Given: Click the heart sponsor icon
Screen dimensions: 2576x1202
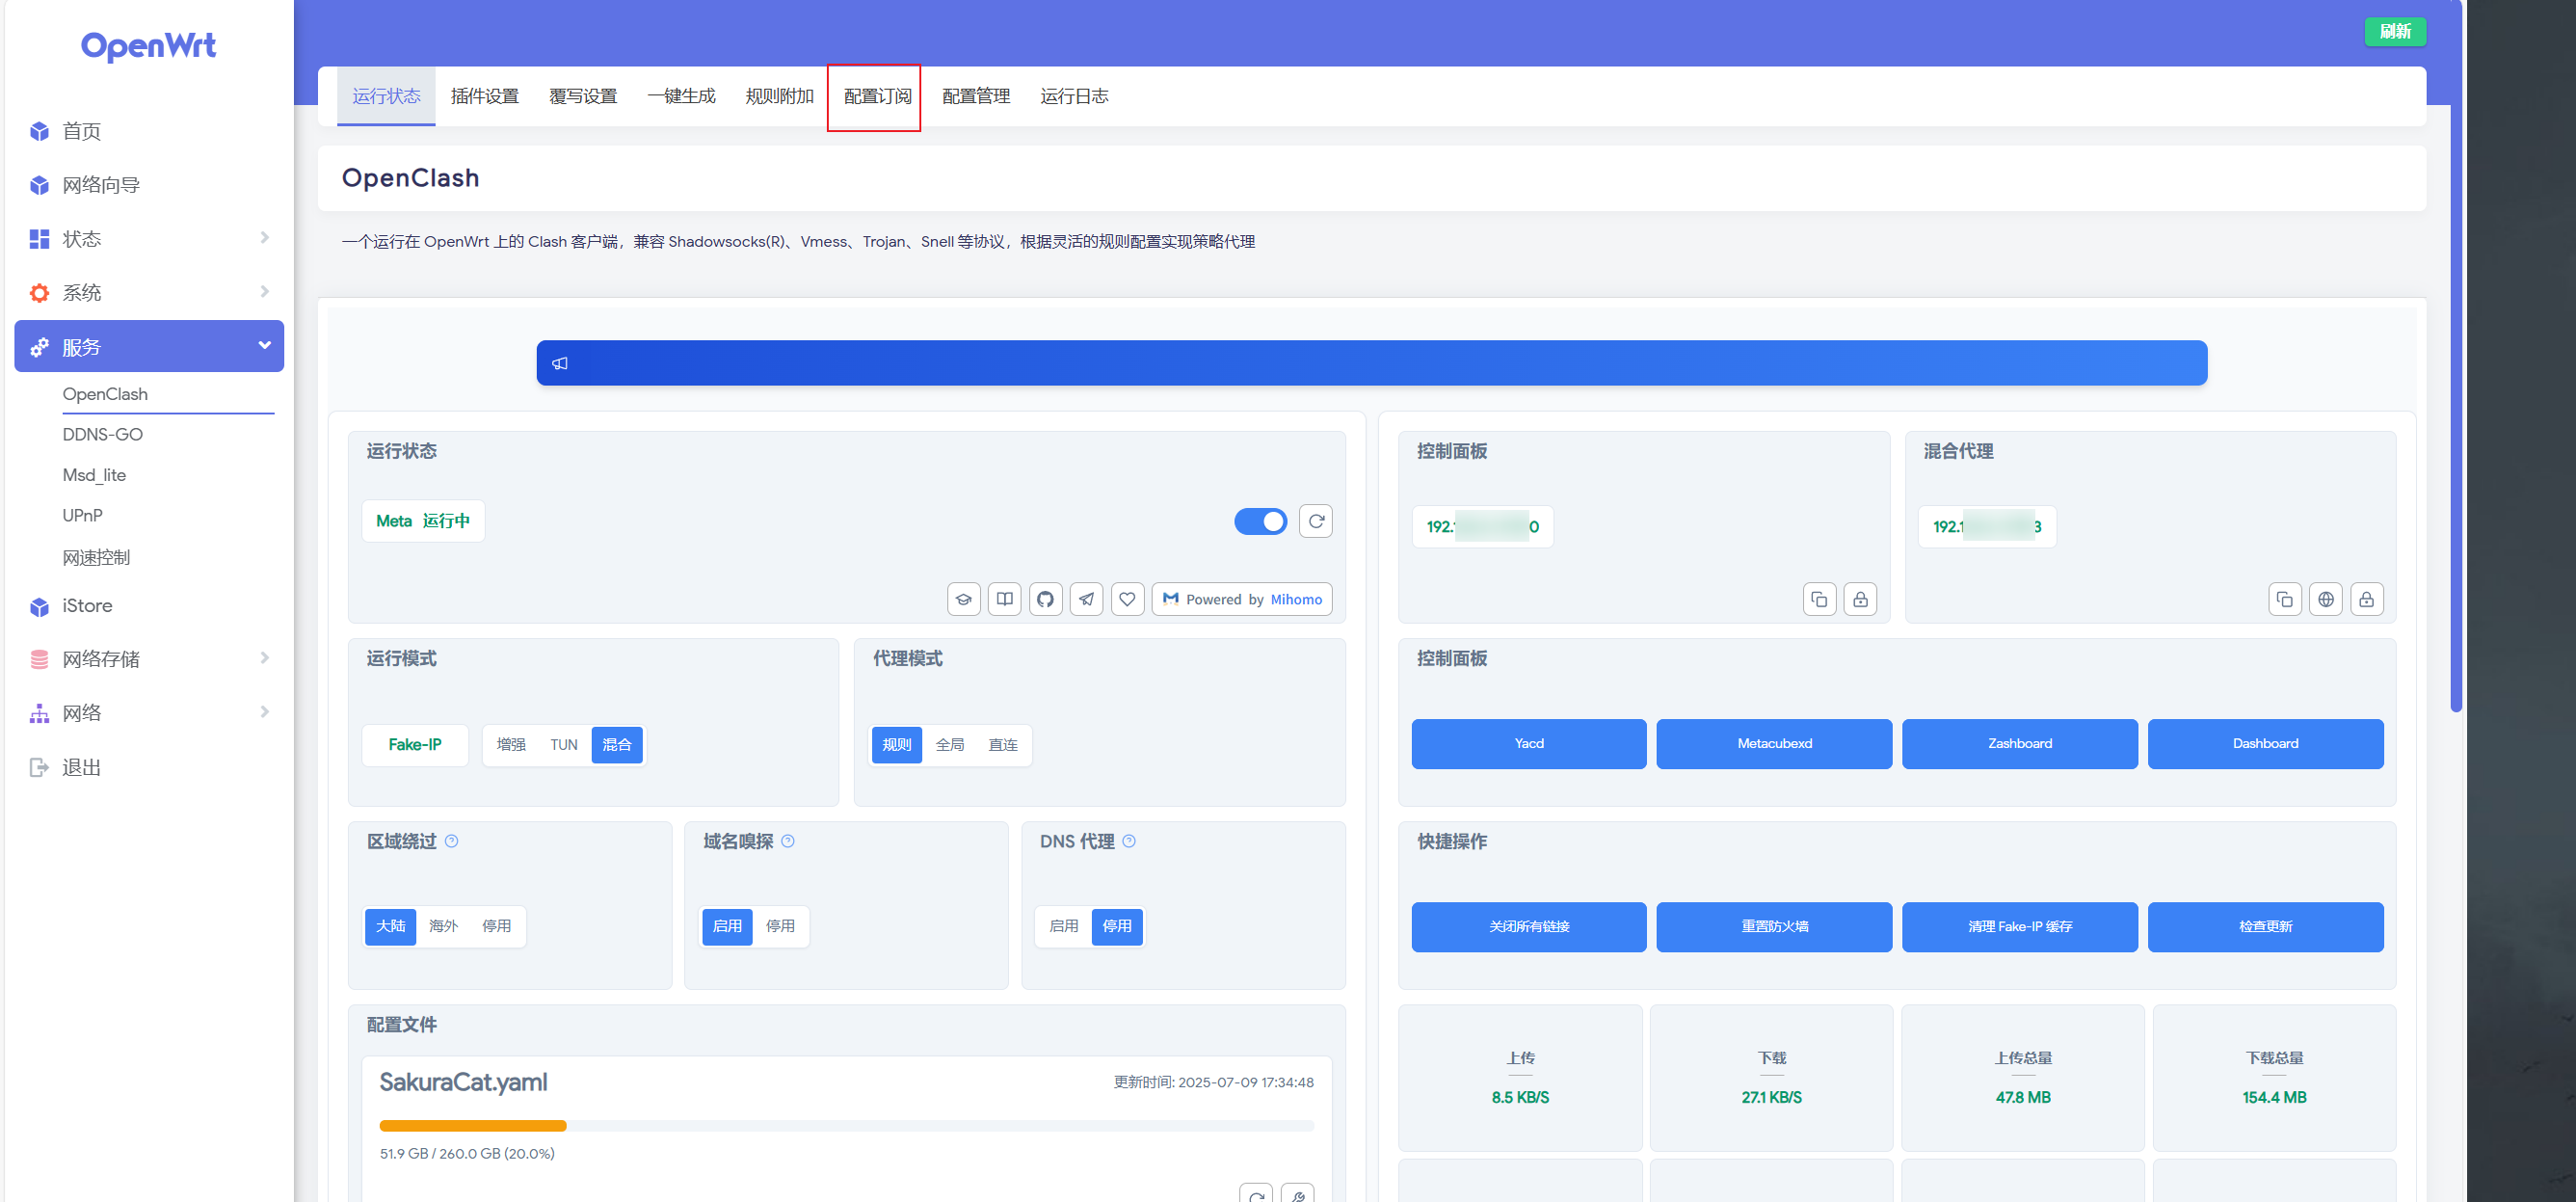Looking at the screenshot, I should tap(1127, 599).
